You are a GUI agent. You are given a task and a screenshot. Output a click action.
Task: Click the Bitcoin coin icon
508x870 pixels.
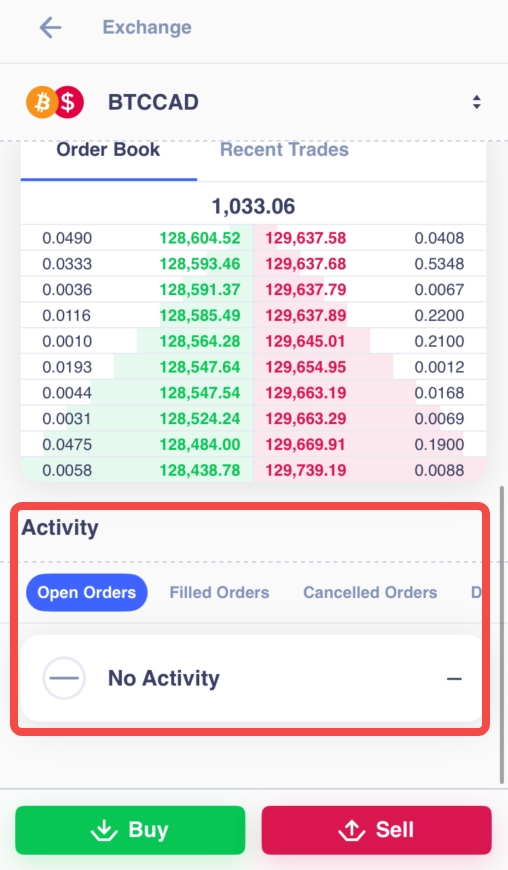tap(42, 102)
